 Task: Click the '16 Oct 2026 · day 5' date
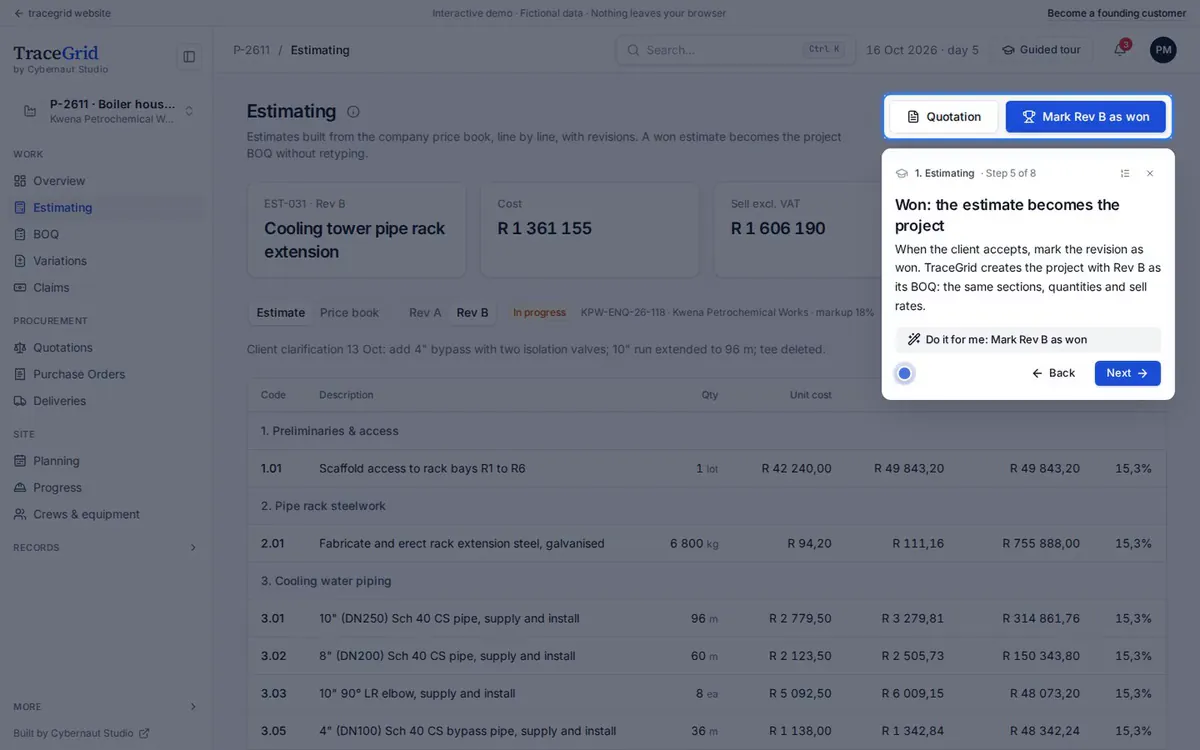[922, 50]
